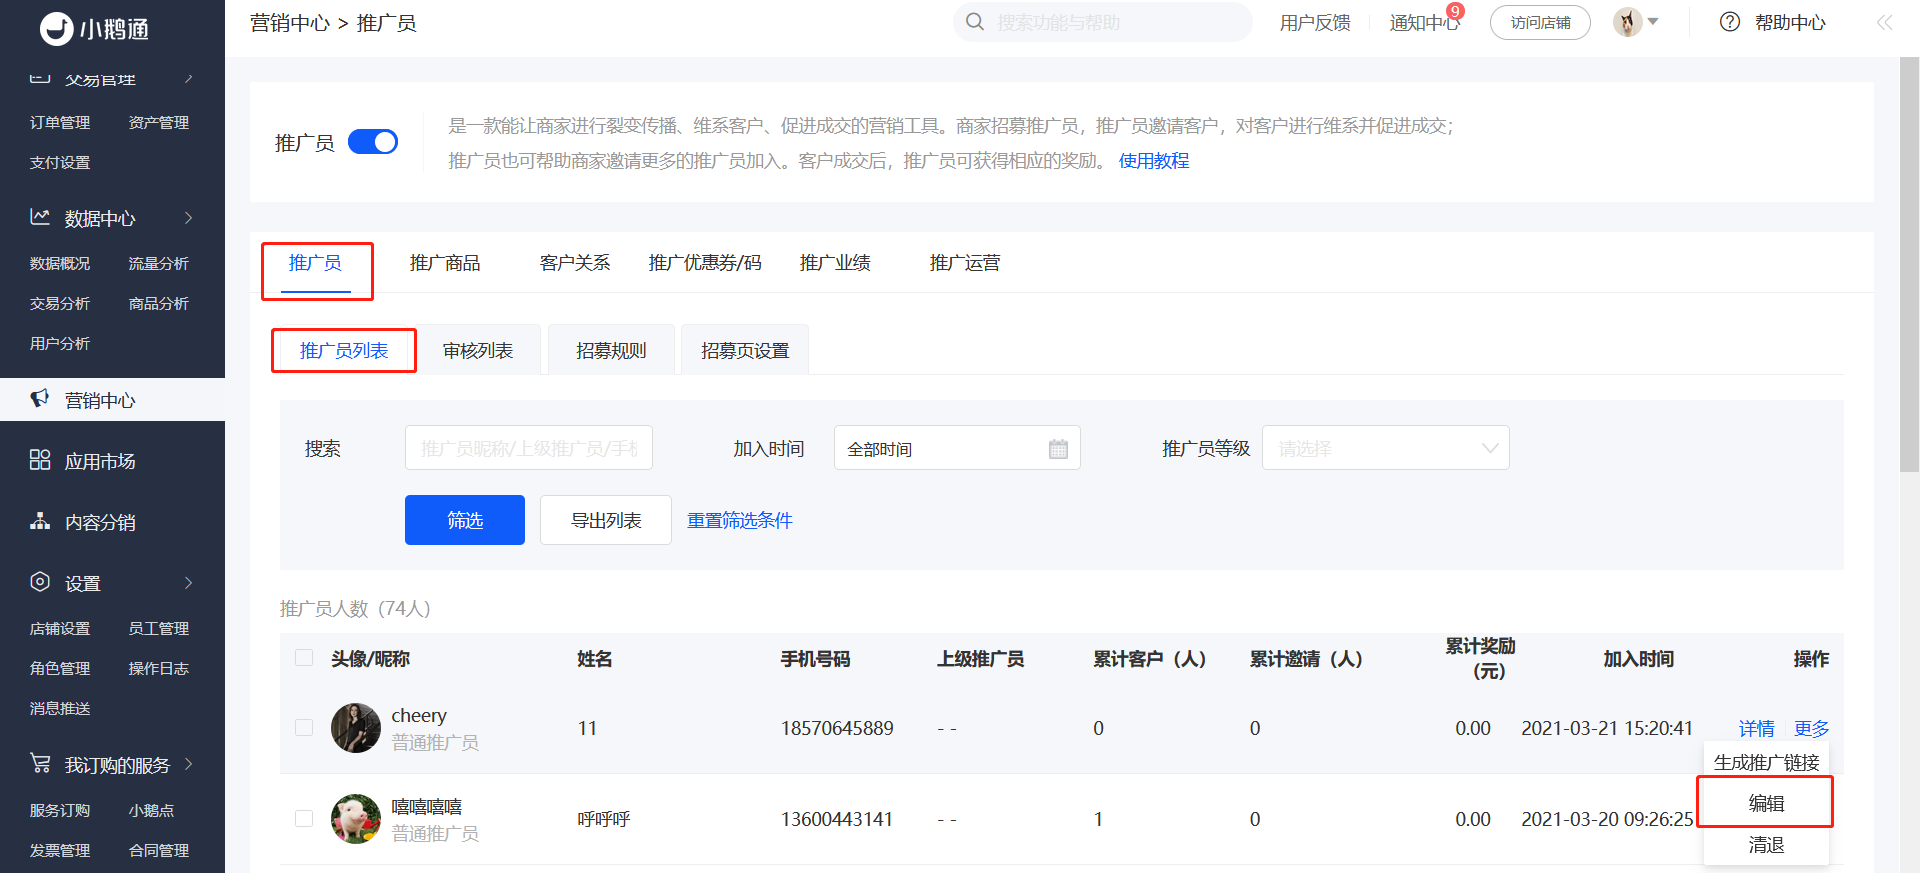The width and height of the screenshot is (1920, 873).
Task: Click the 推广员 search input field
Action: [529, 448]
